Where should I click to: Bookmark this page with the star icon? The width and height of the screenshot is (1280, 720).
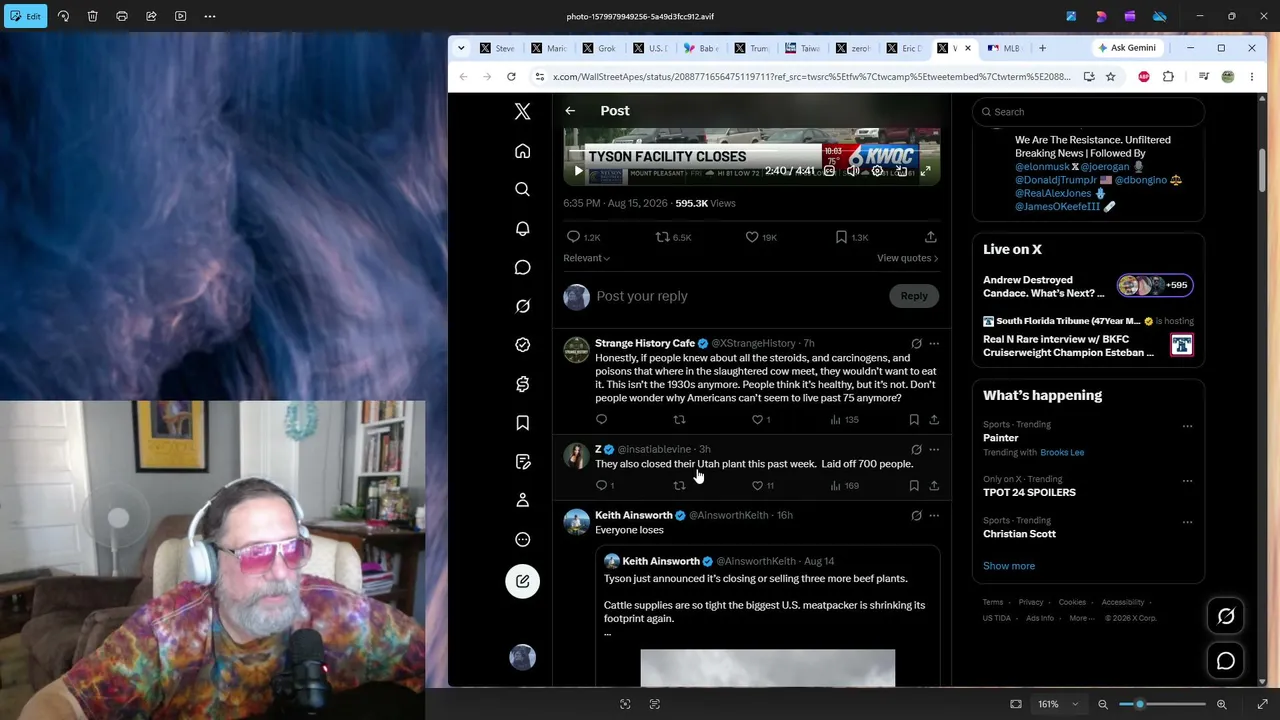coord(1110,77)
